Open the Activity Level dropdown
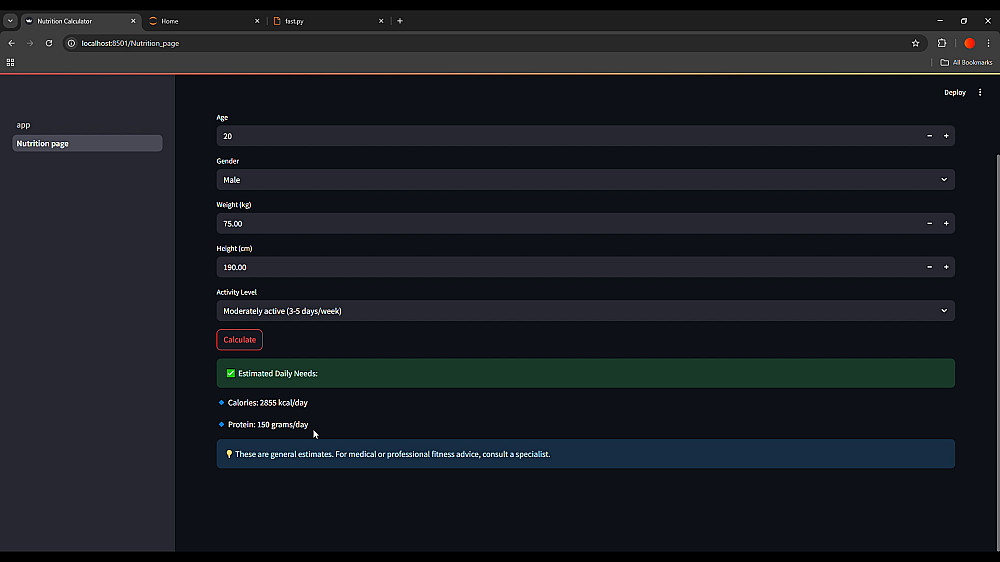This screenshot has height=562, width=1000. [585, 311]
